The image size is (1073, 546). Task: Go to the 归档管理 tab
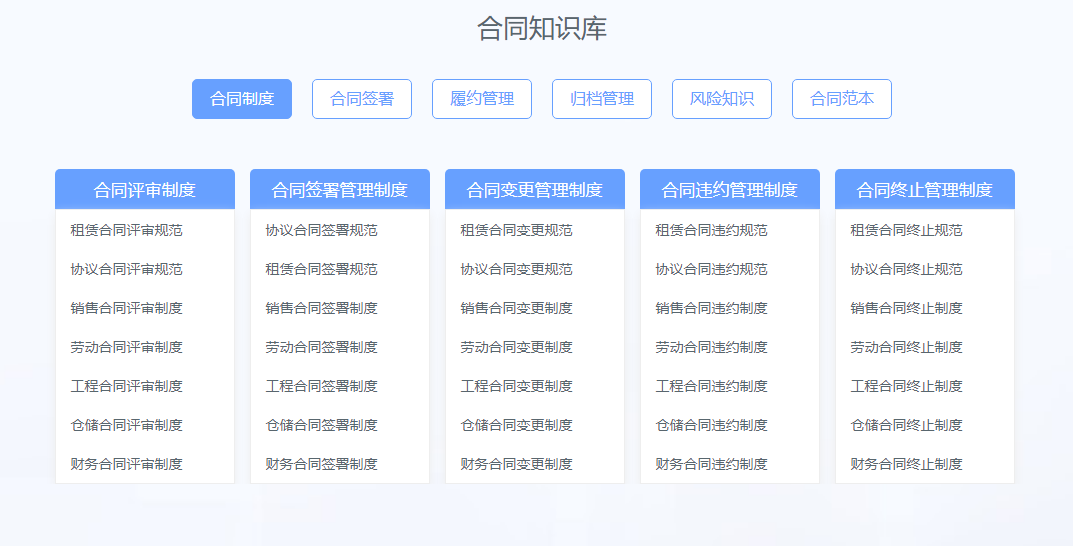[602, 99]
